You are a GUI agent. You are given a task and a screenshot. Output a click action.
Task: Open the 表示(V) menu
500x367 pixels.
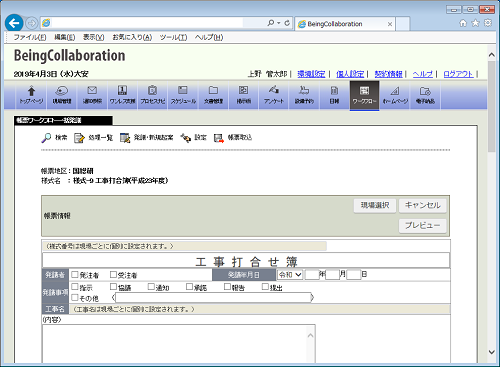[x=94, y=37]
